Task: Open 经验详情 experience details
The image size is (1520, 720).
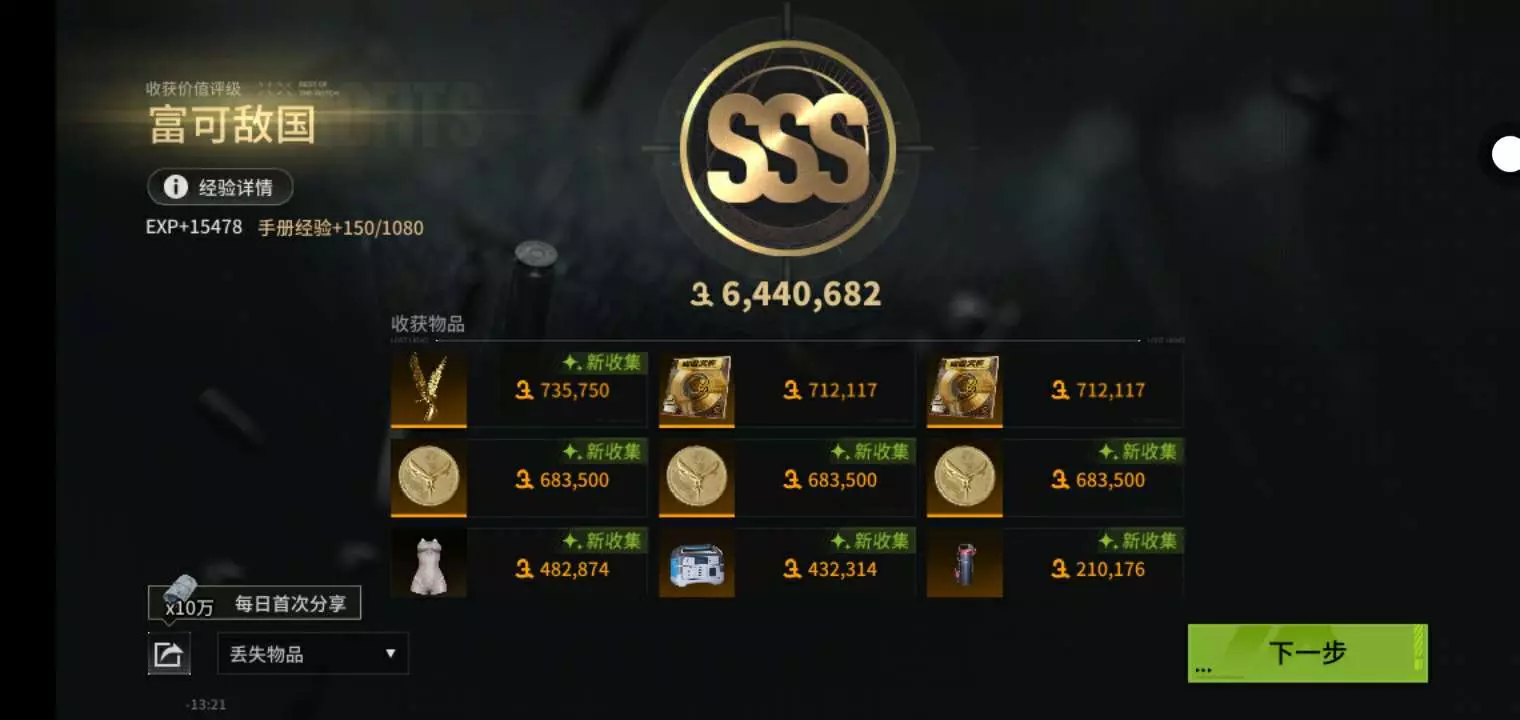Action: tap(220, 187)
